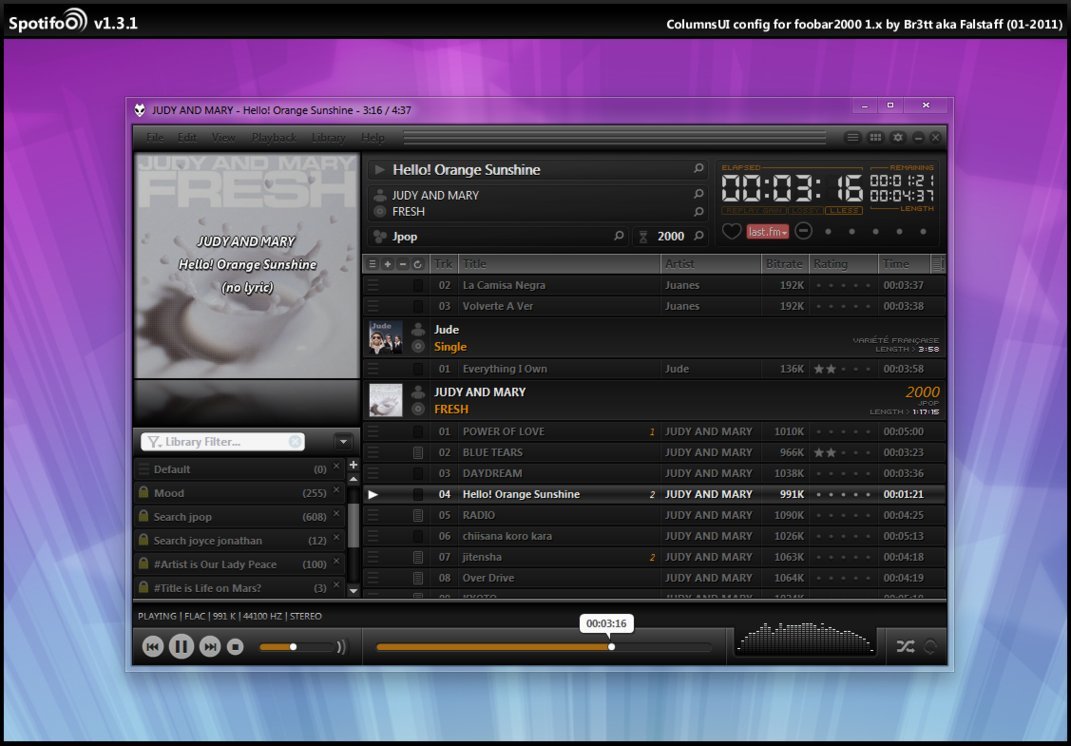Unlock the Mood playlist by clicking its padlock

(143, 492)
